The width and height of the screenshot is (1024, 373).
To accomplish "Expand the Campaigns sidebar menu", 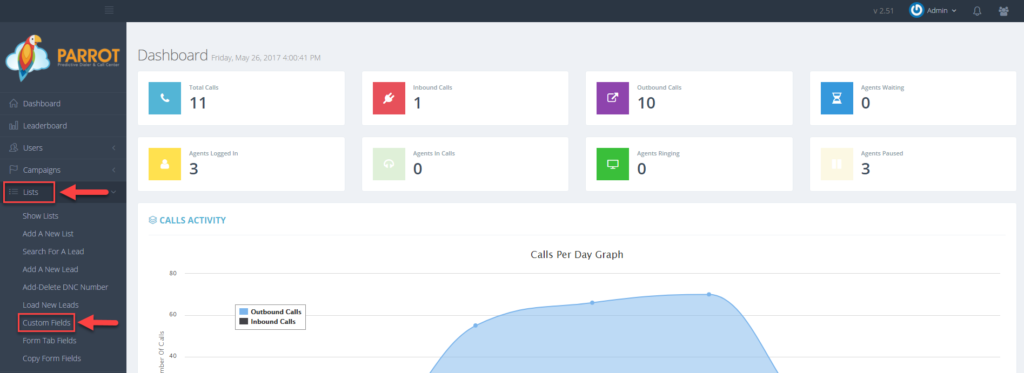I will [63, 170].
